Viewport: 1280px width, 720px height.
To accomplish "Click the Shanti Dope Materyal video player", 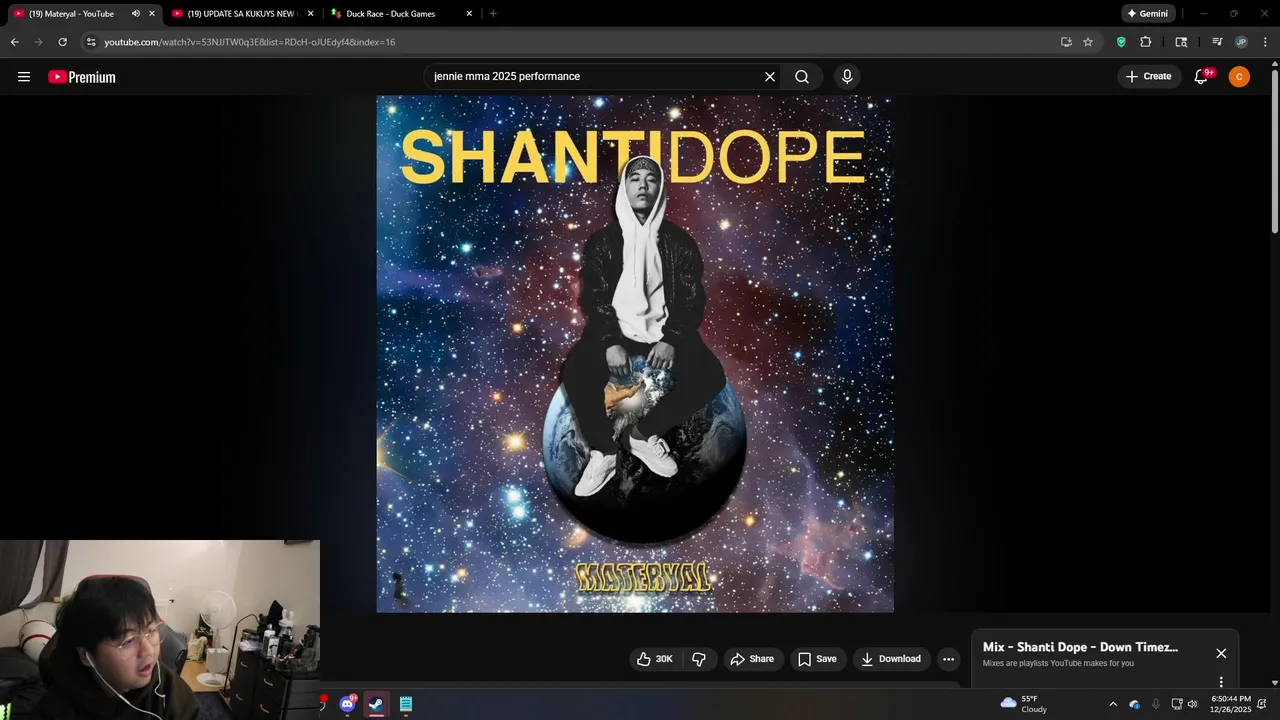I will click(635, 354).
